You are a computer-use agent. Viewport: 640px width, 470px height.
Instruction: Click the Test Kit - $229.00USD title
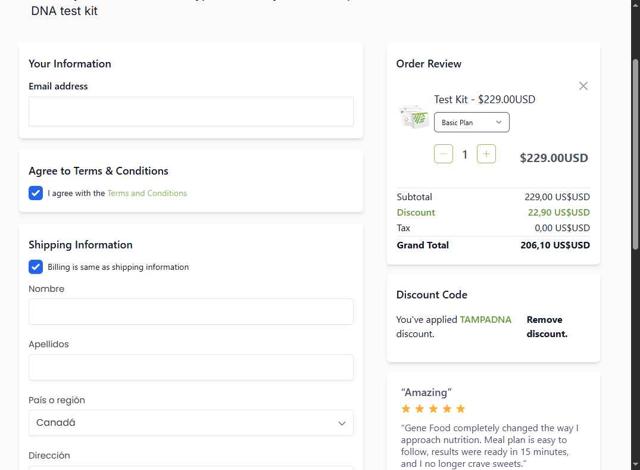[484, 100]
